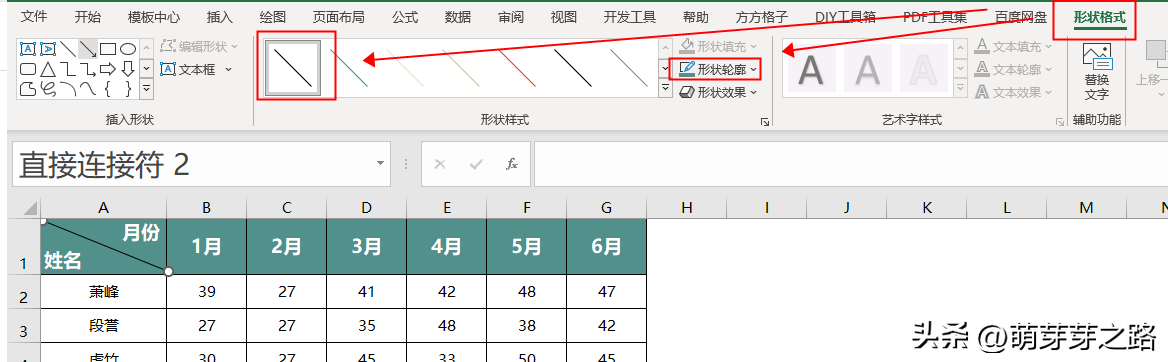The image size is (1168, 362).
Task: Select the 形状格式 tab
Action: tap(1099, 16)
